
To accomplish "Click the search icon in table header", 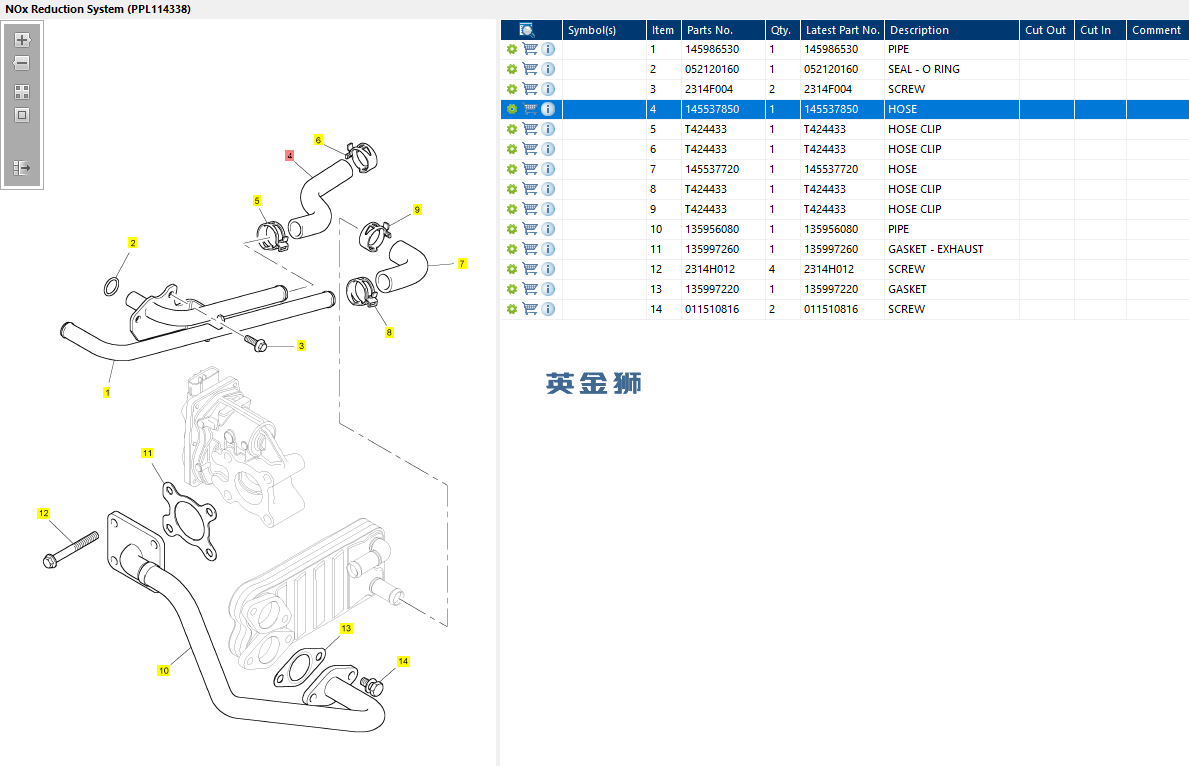I will tap(527, 30).
